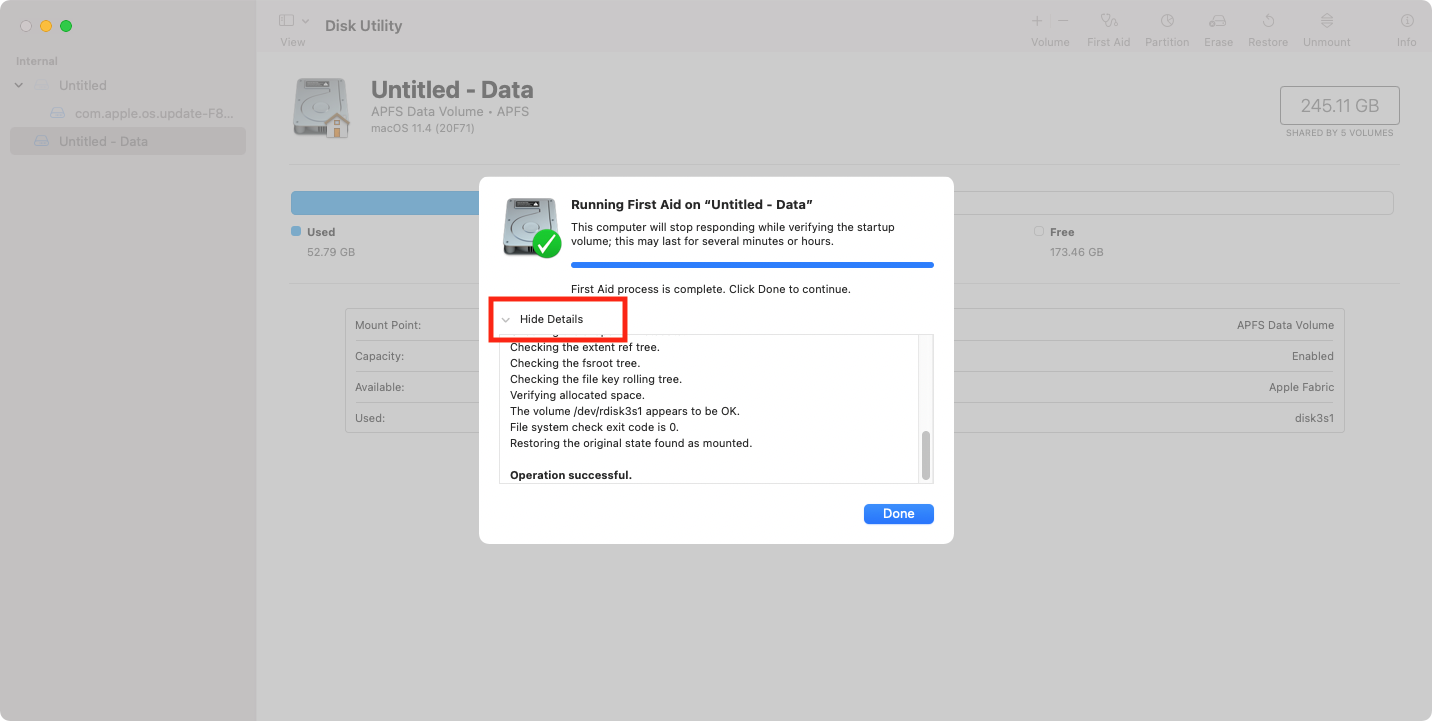This screenshot has height=721, width=1432.
Task: Click the First Aid toolbar icon
Action: (x=1108, y=21)
